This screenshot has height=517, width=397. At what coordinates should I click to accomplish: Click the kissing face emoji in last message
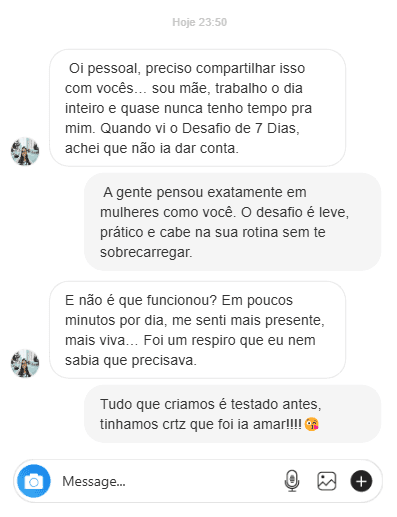click(312, 424)
